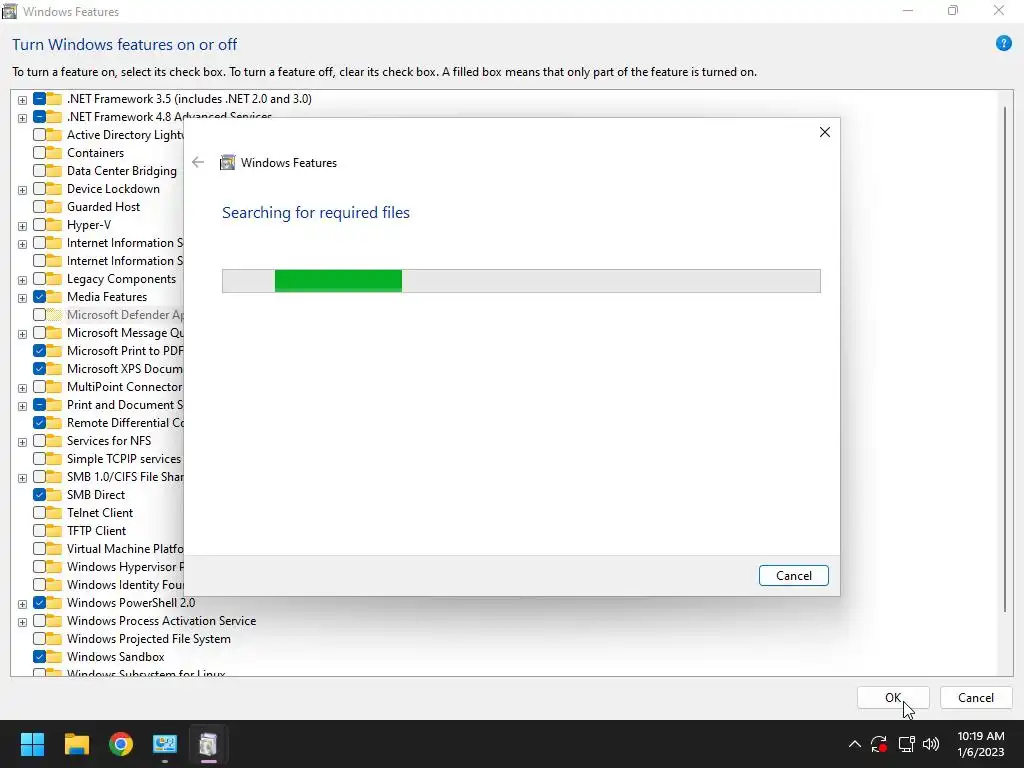This screenshot has width=1024, height=768.
Task: Enable the Hyper-V checkbox
Action: coord(39,225)
